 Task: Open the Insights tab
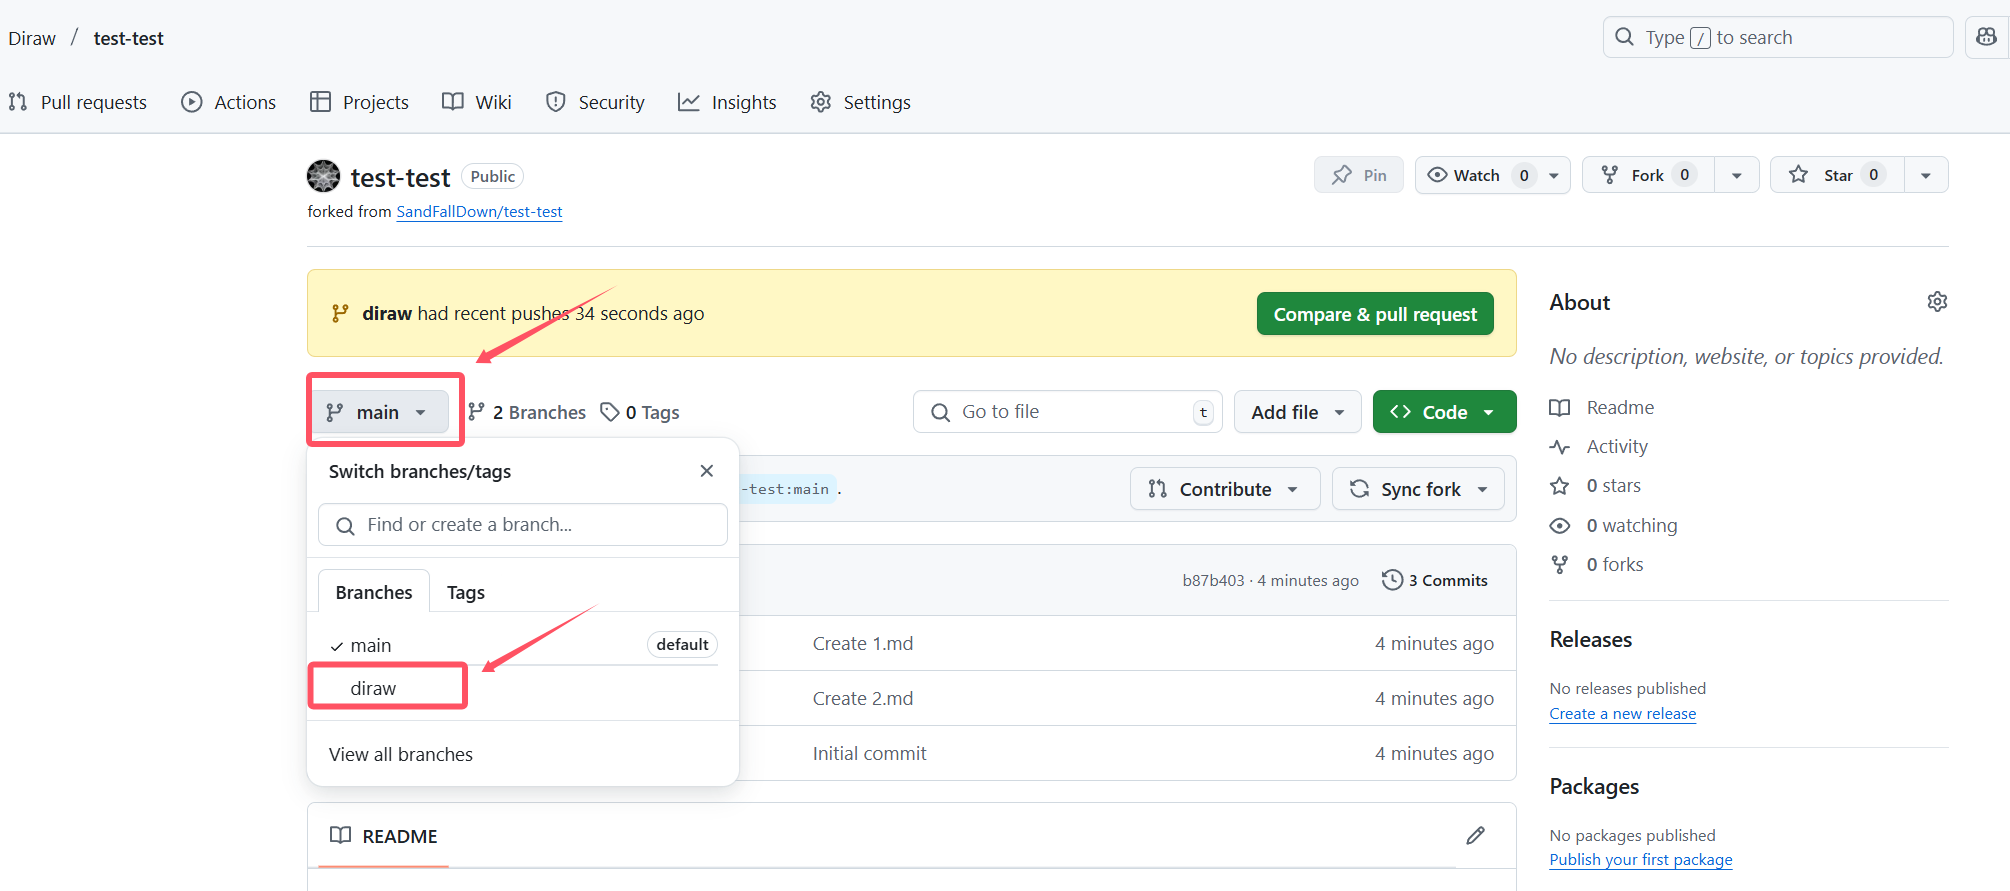(727, 102)
